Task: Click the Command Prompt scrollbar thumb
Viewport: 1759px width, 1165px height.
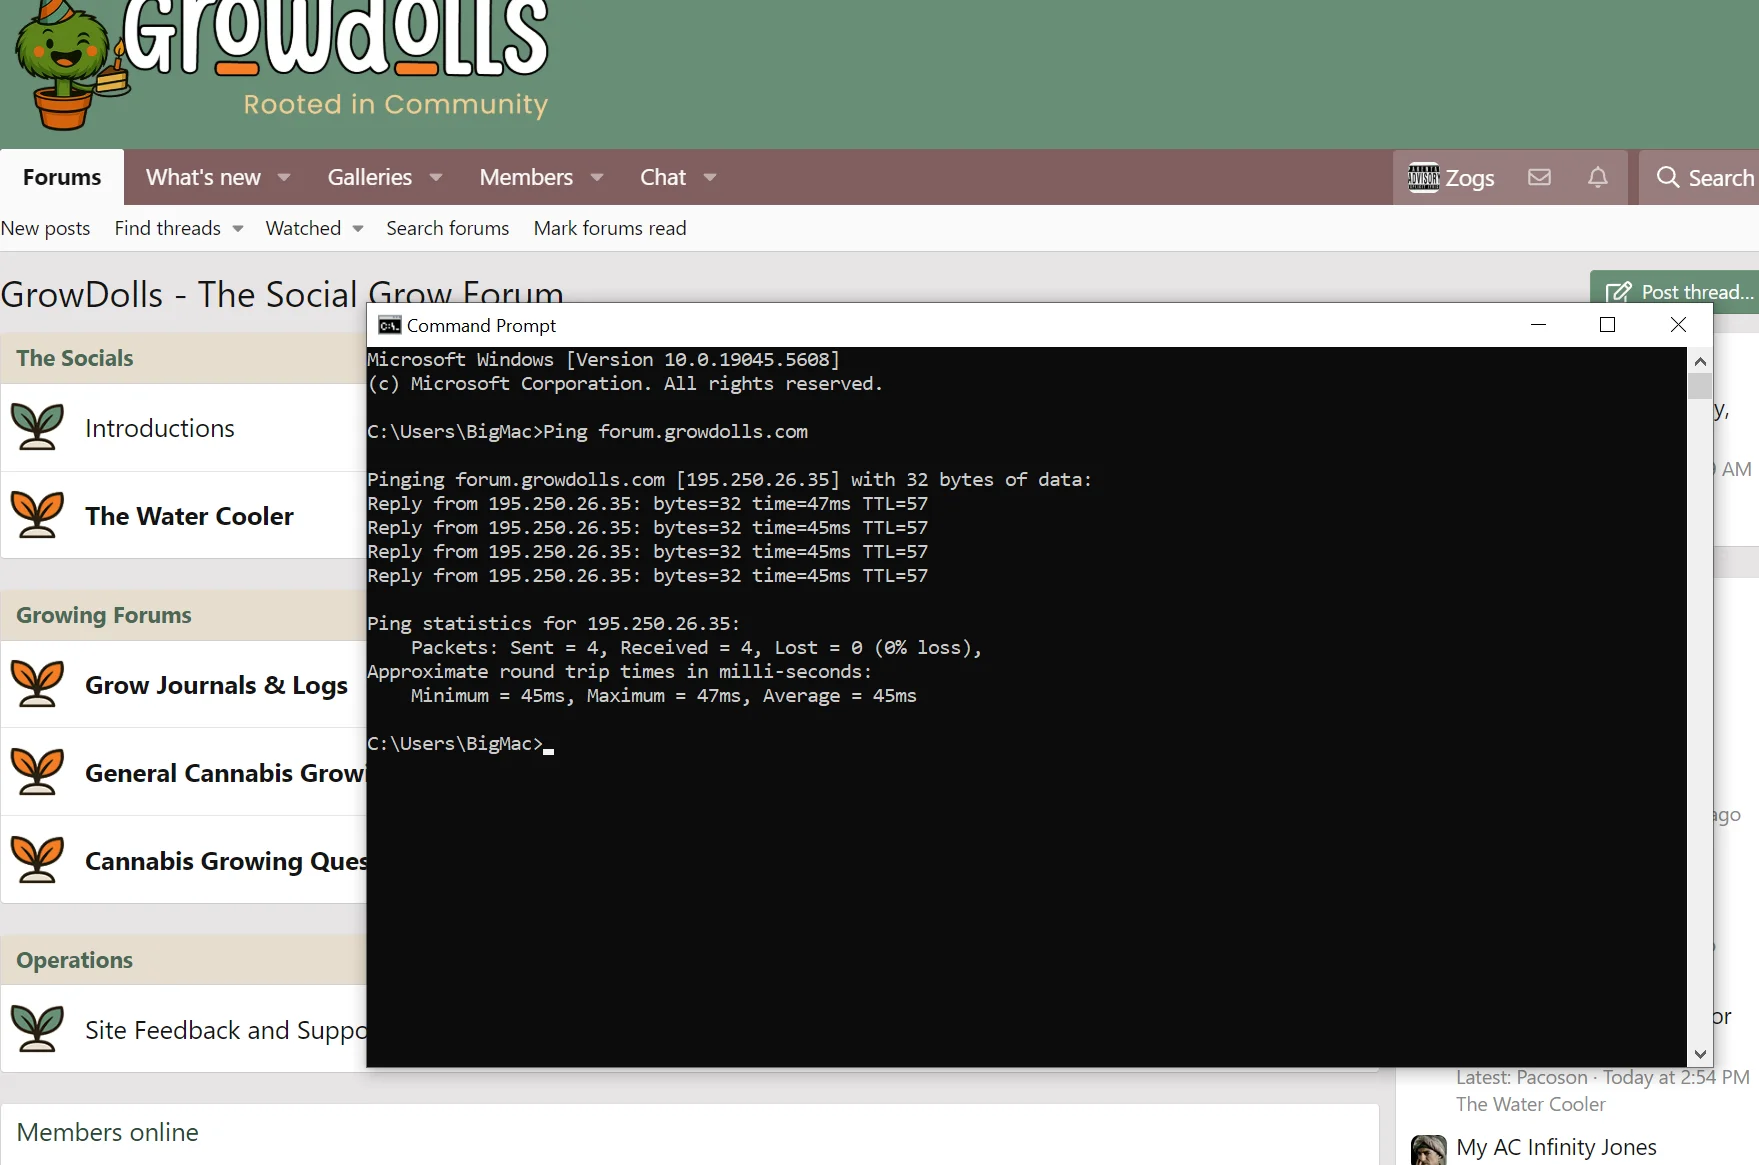Action: point(1700,386)
